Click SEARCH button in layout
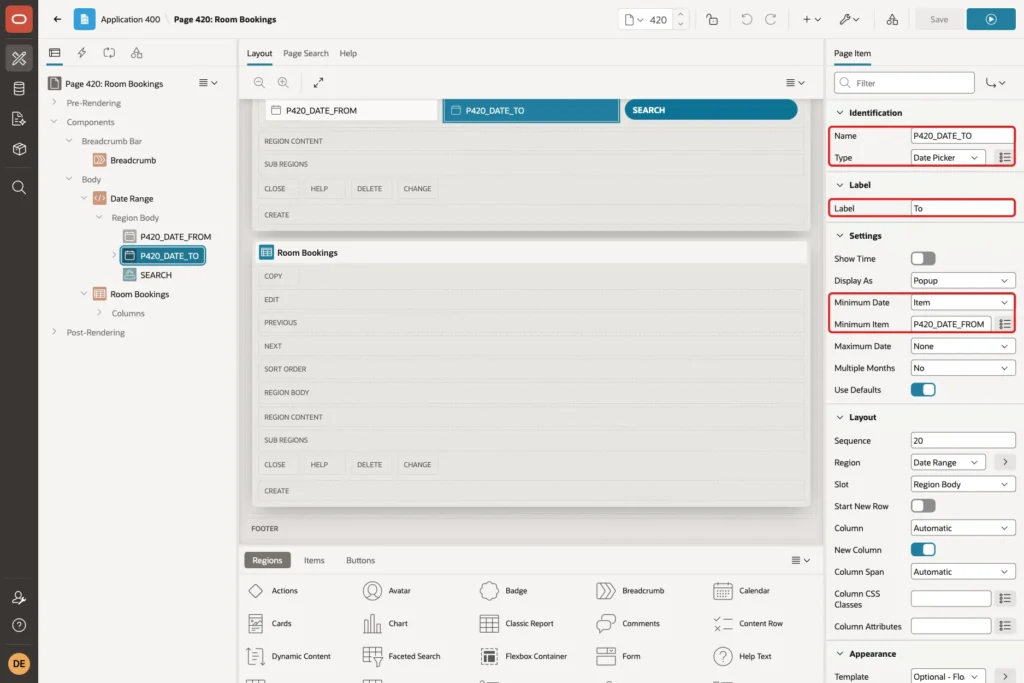 (711, 110)
